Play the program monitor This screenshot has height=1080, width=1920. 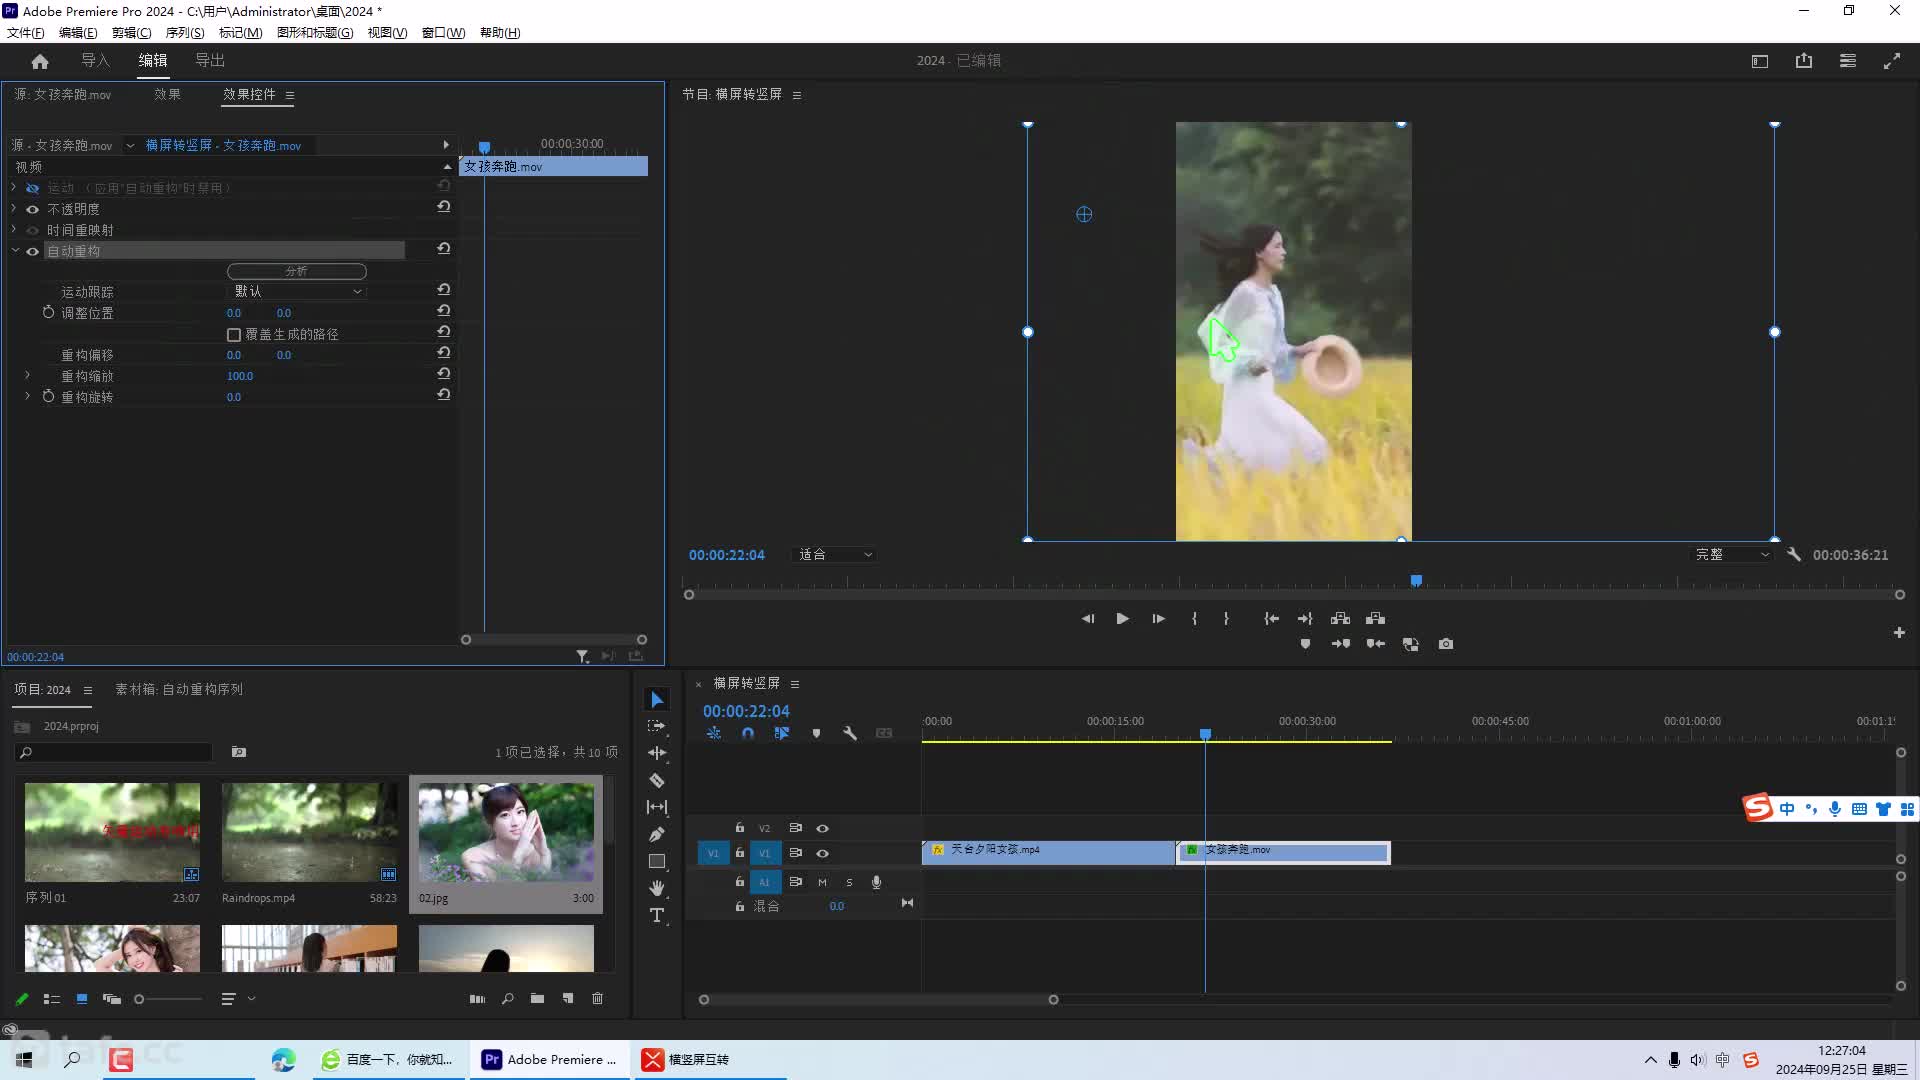1122,618
